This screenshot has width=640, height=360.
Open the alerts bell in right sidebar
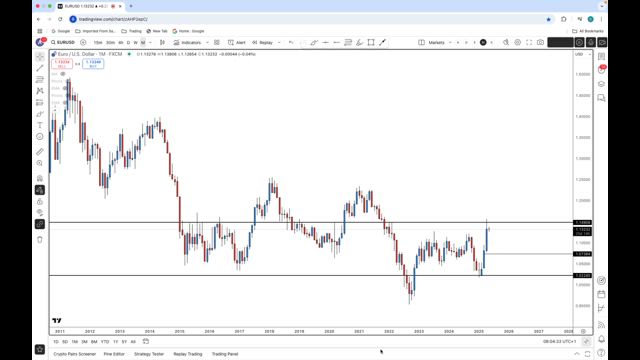click(x=602, y=339)
